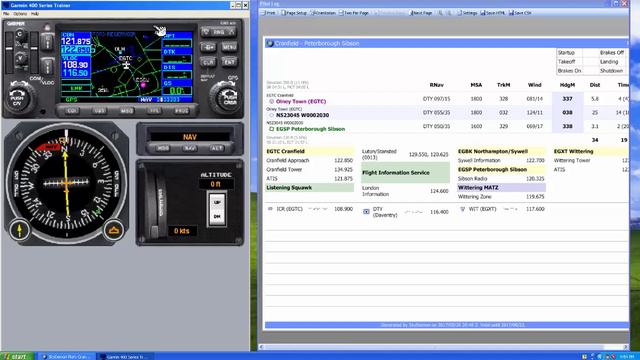Push the altitude DN switch
The image size is (640, 360).
pyautogui.click(x=217, y=217)
